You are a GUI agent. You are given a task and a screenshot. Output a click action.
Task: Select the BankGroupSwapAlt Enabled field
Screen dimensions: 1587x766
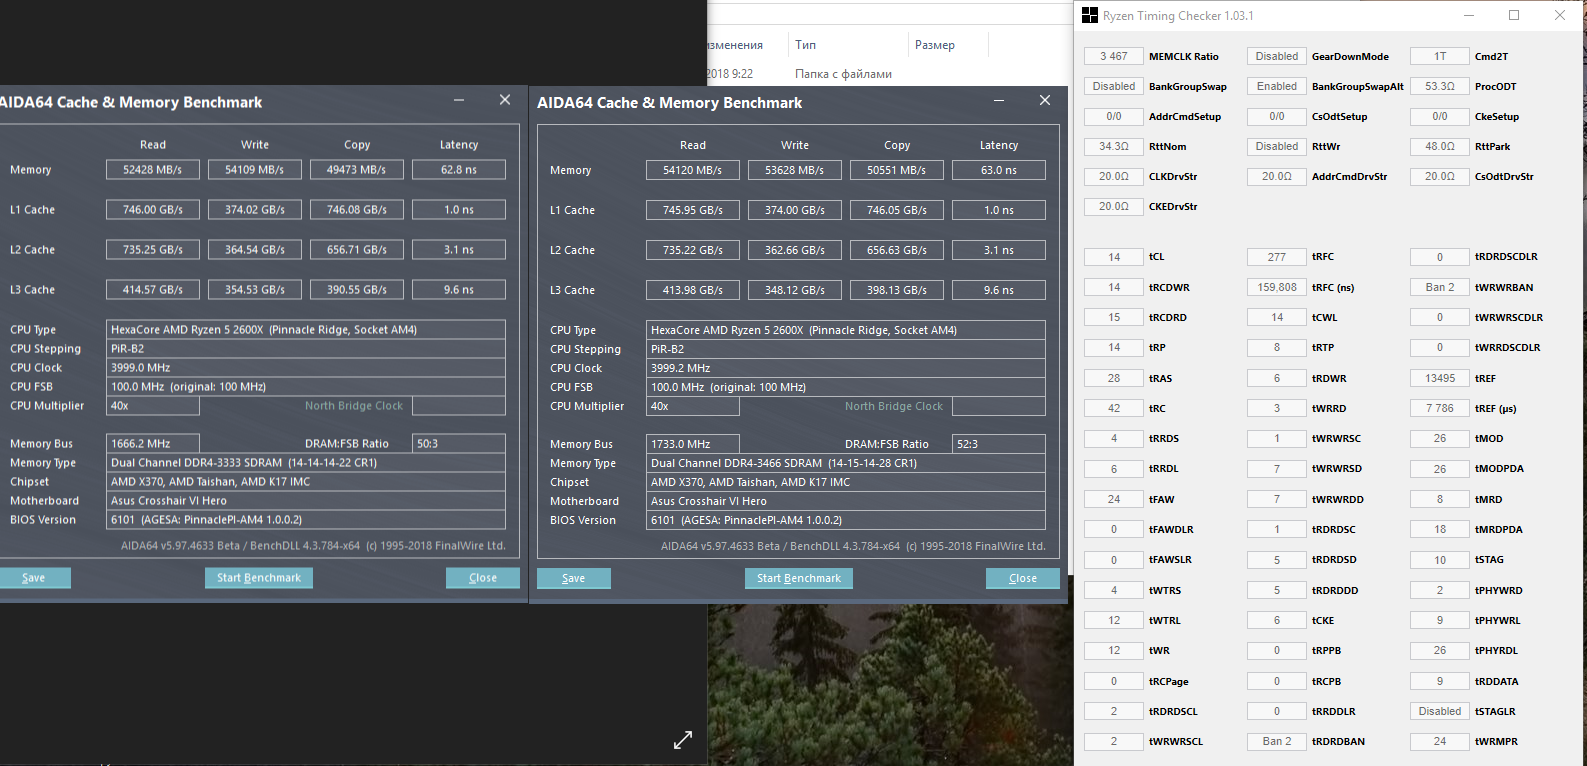click(x=1277, y=86)
